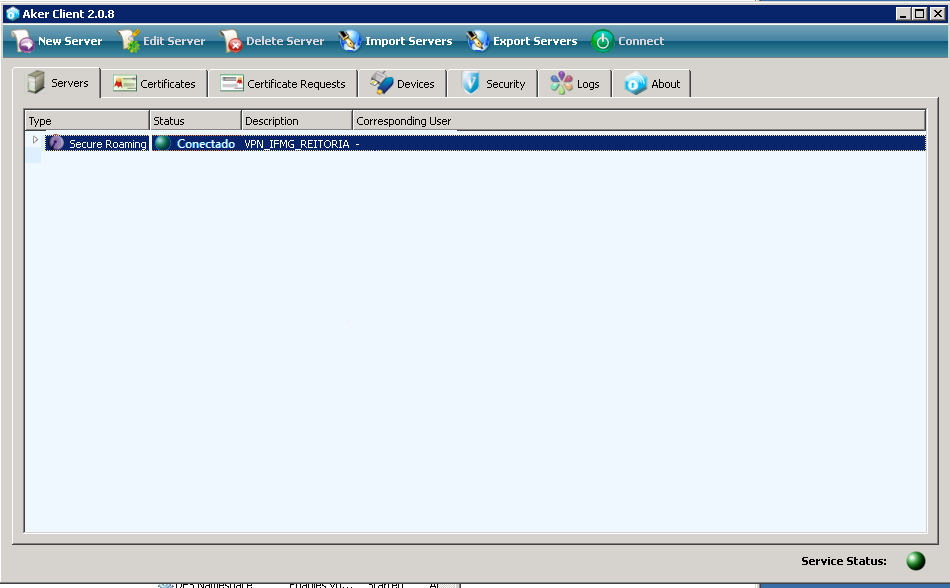Click the Export Servers toolbar icon

(478, 41)
